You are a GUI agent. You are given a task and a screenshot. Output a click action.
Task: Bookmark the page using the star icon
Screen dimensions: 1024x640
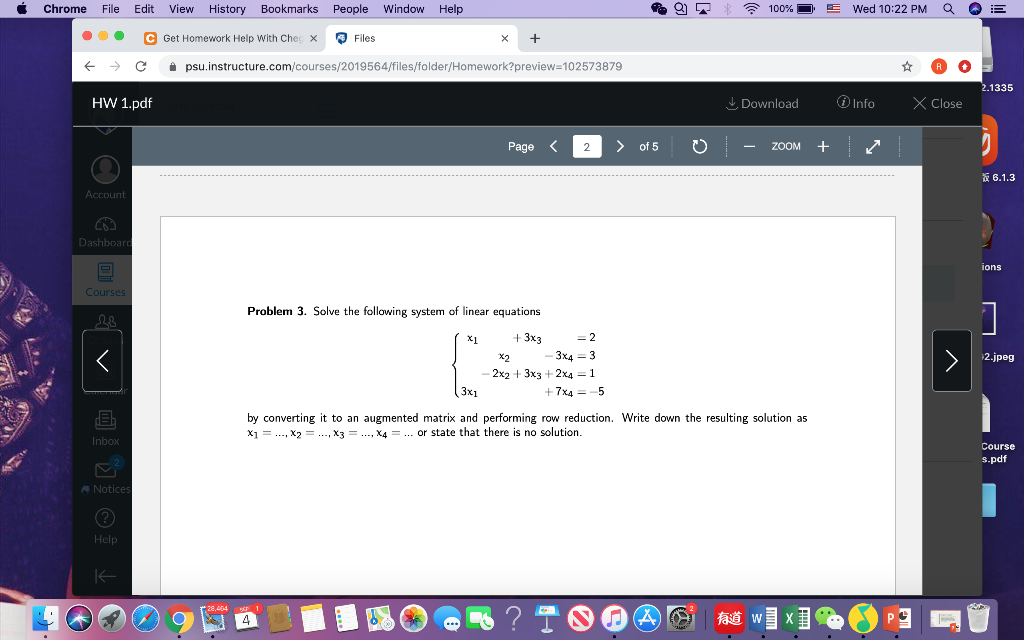coord(906,66)
